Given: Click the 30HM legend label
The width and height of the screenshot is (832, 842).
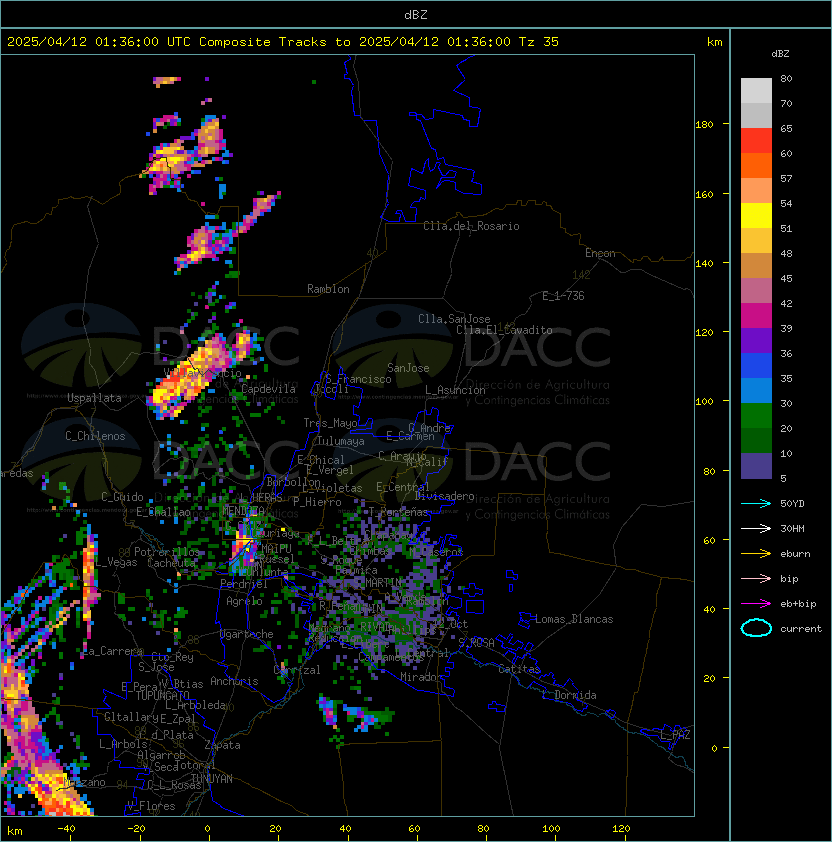Looking at the screenshot, I should (x=792, y=528).
